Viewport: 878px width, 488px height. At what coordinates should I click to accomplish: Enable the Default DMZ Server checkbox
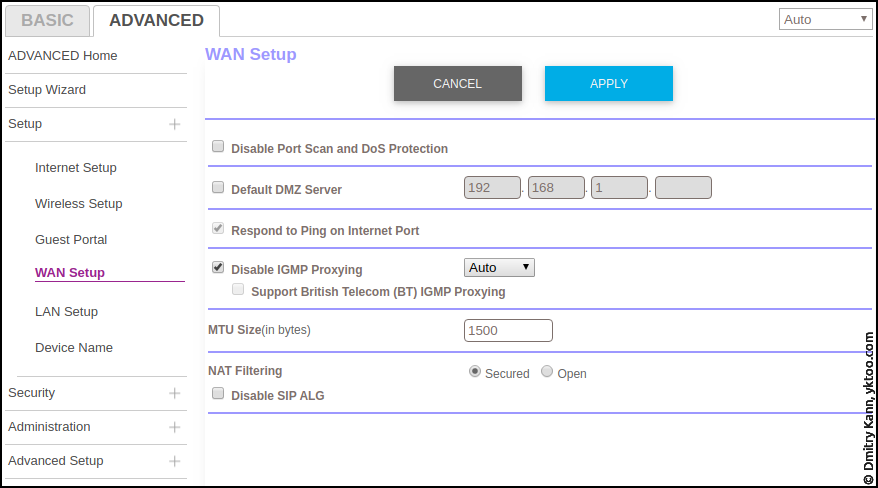coord(218,187)
